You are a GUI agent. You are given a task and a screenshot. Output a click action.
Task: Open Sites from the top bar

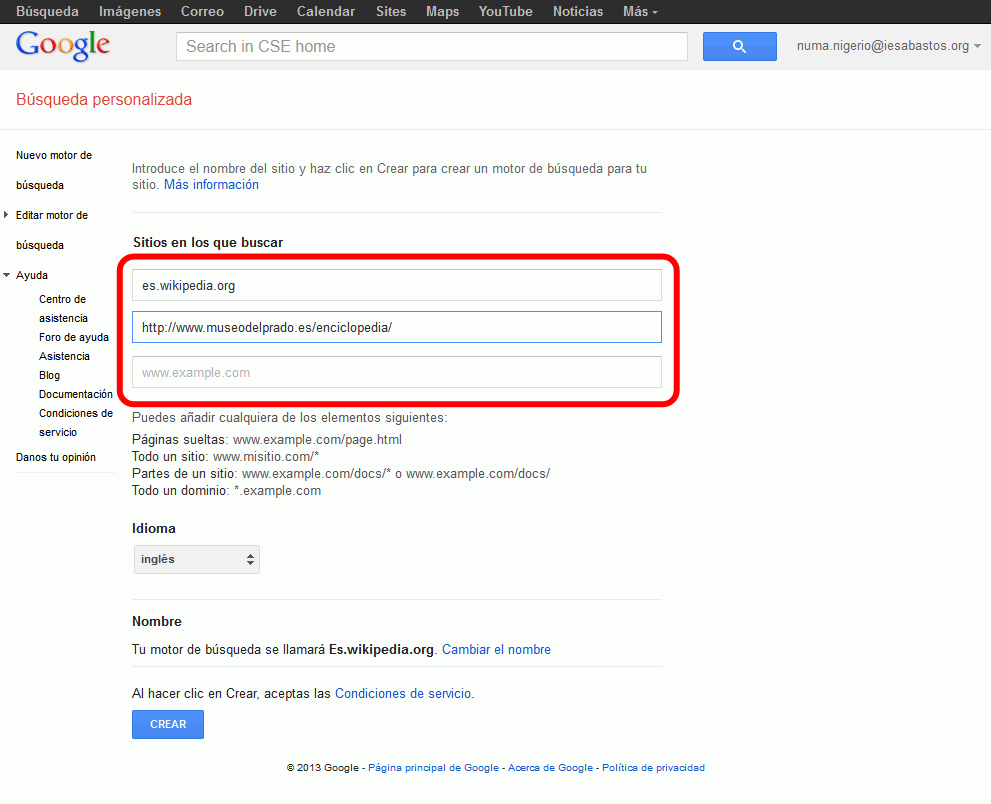tap(391, 11)
